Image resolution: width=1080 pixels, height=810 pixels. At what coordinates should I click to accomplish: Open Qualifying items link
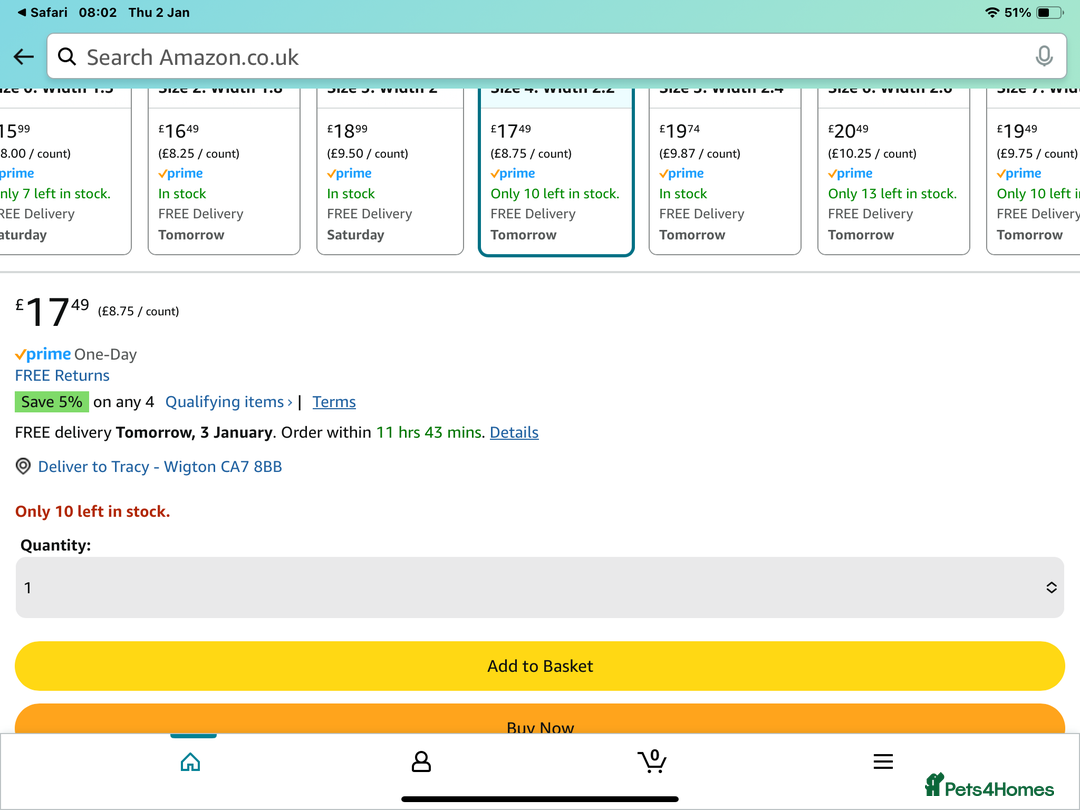coord(229,402)
